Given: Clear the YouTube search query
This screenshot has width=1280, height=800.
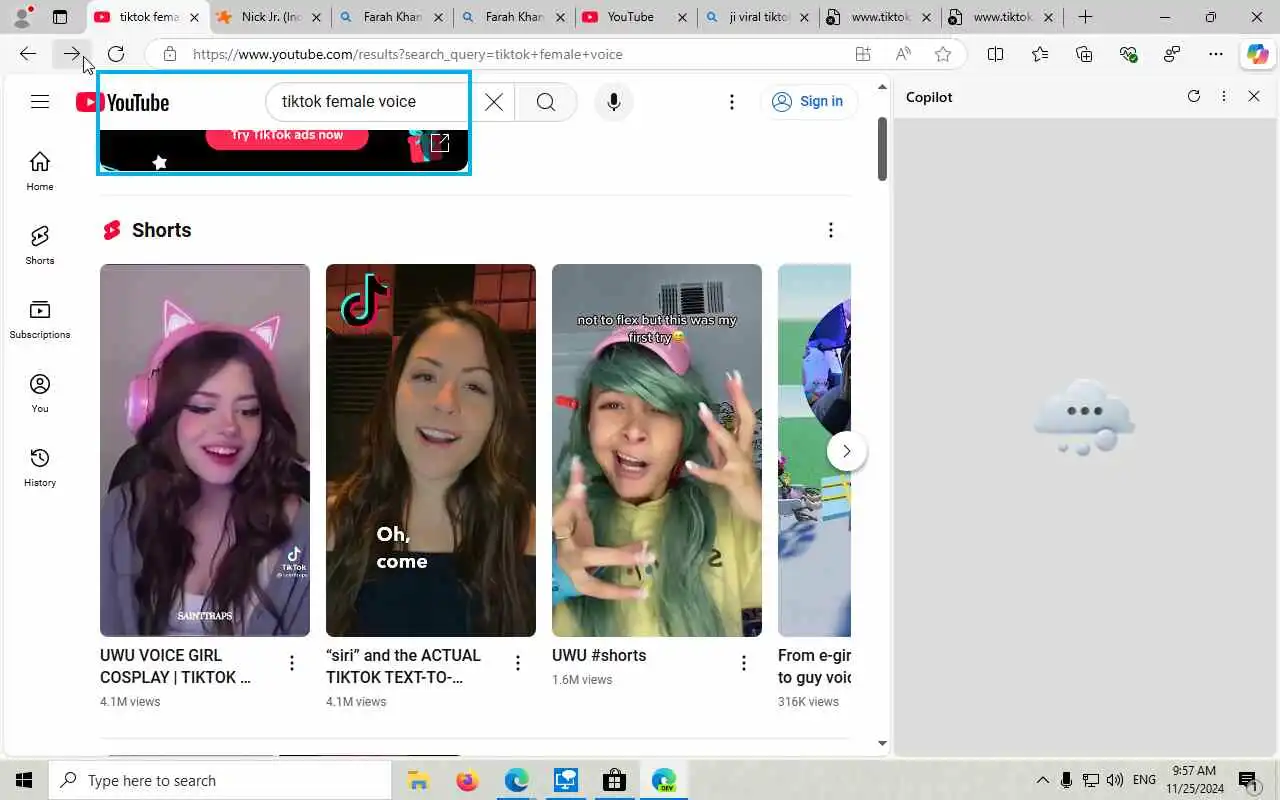Looking at the screenshot, I should point(494,101).
